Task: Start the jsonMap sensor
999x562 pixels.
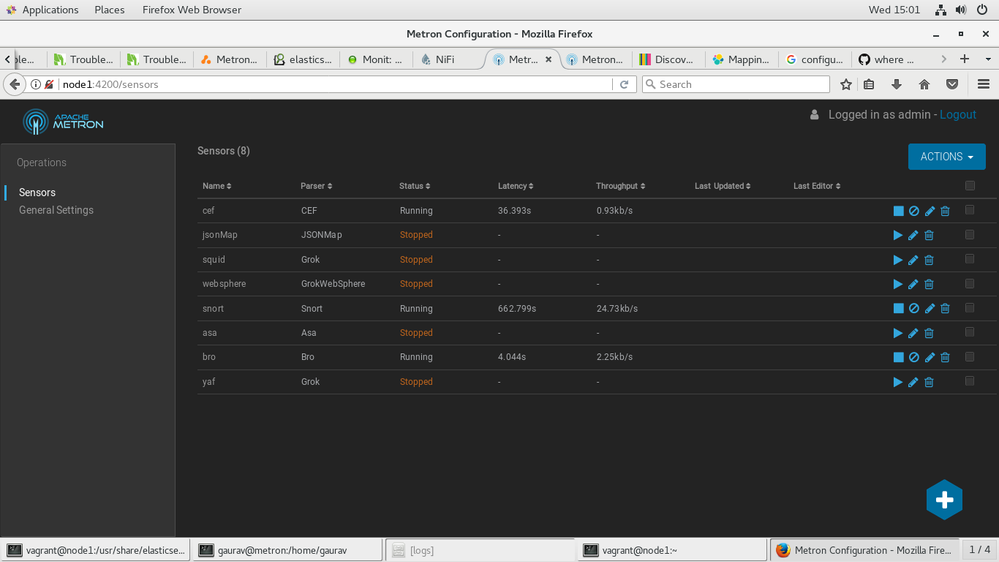Action: [898, 235]
